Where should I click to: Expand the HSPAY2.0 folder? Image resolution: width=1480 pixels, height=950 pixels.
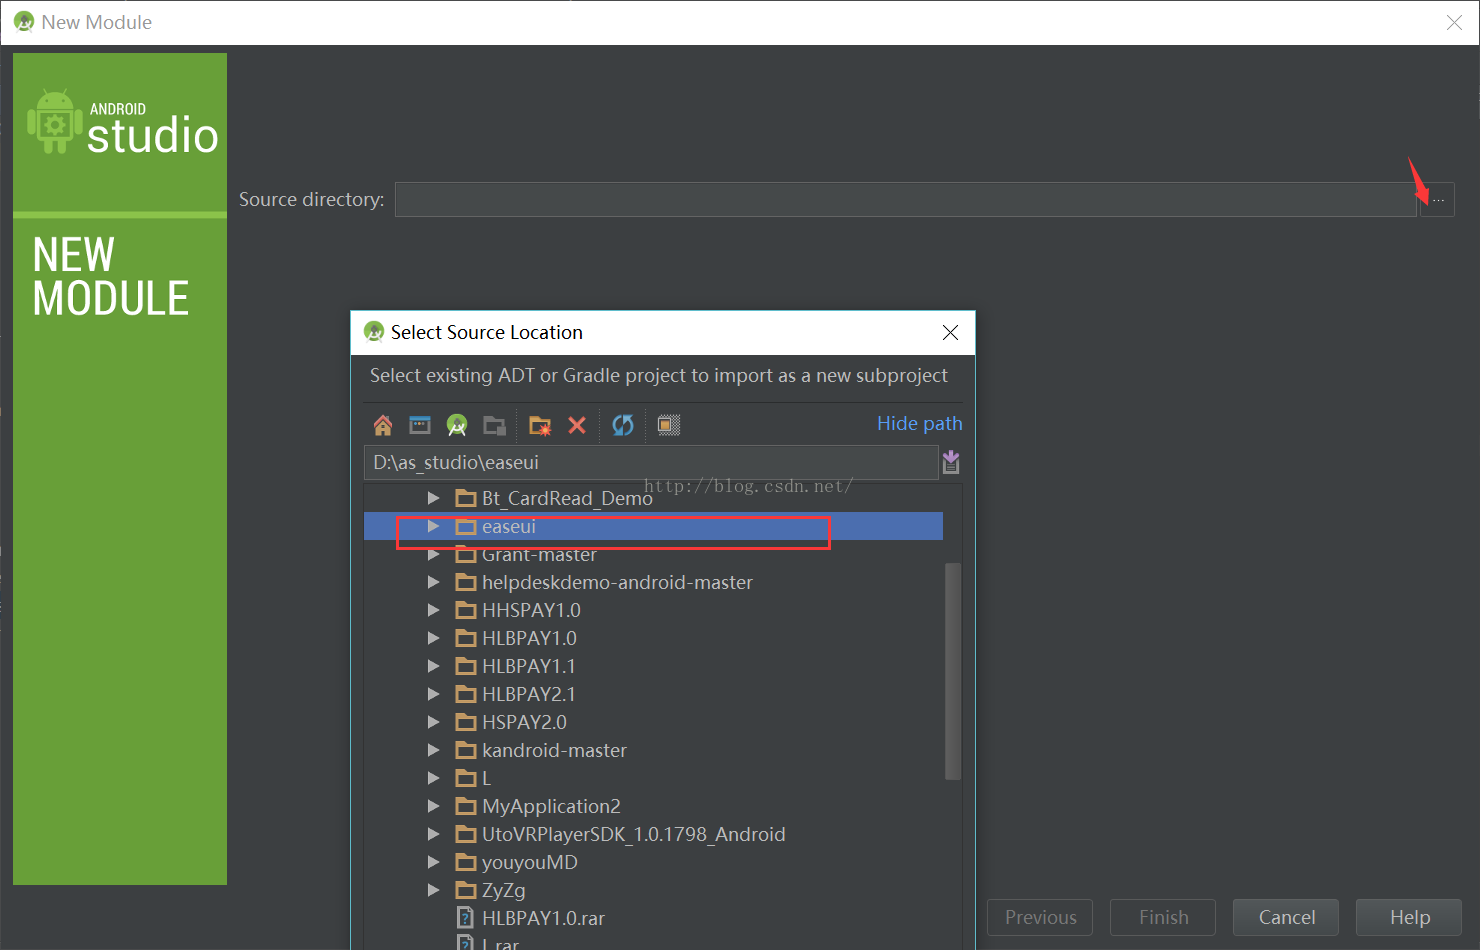point(433,722)
